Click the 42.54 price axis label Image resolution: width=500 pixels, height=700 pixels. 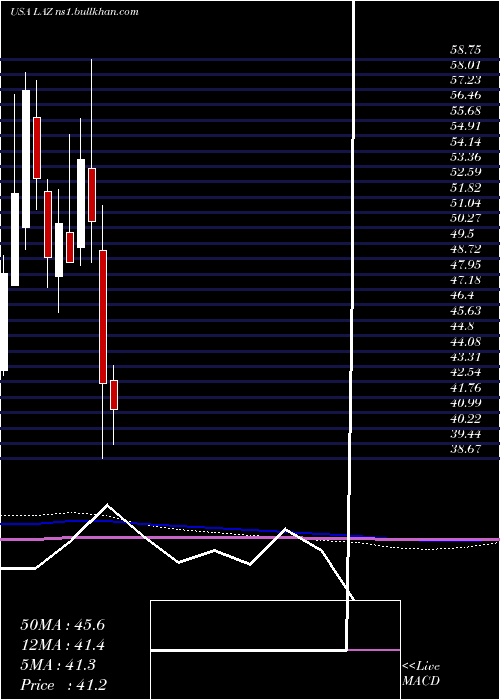click(x=465, y=372)
